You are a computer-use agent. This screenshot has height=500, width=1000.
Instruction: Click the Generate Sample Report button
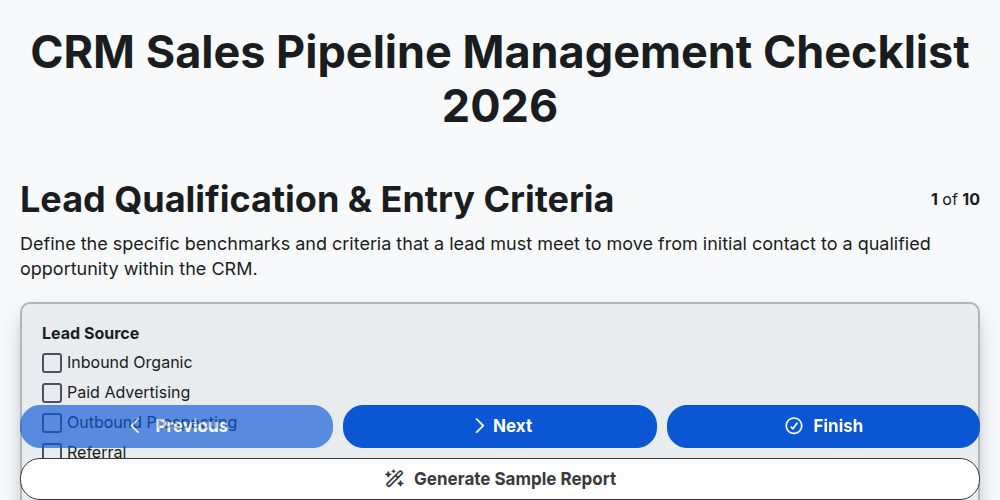point(500,479)
